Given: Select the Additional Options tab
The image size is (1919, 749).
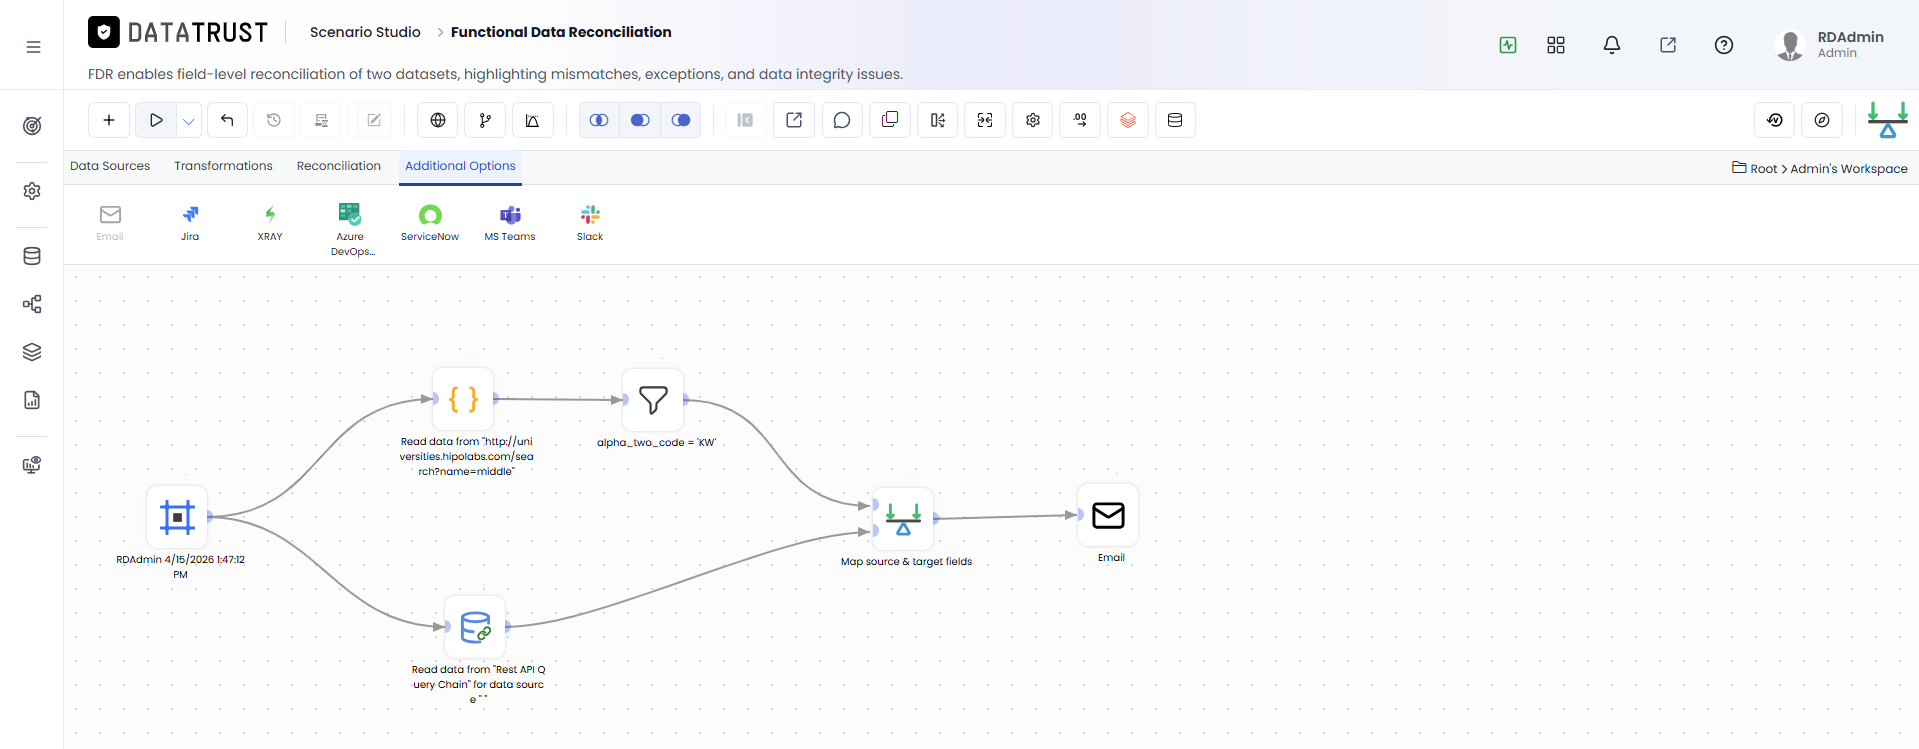Looking at the screenshot, I should pyautogui.click(x=460, y=166).
